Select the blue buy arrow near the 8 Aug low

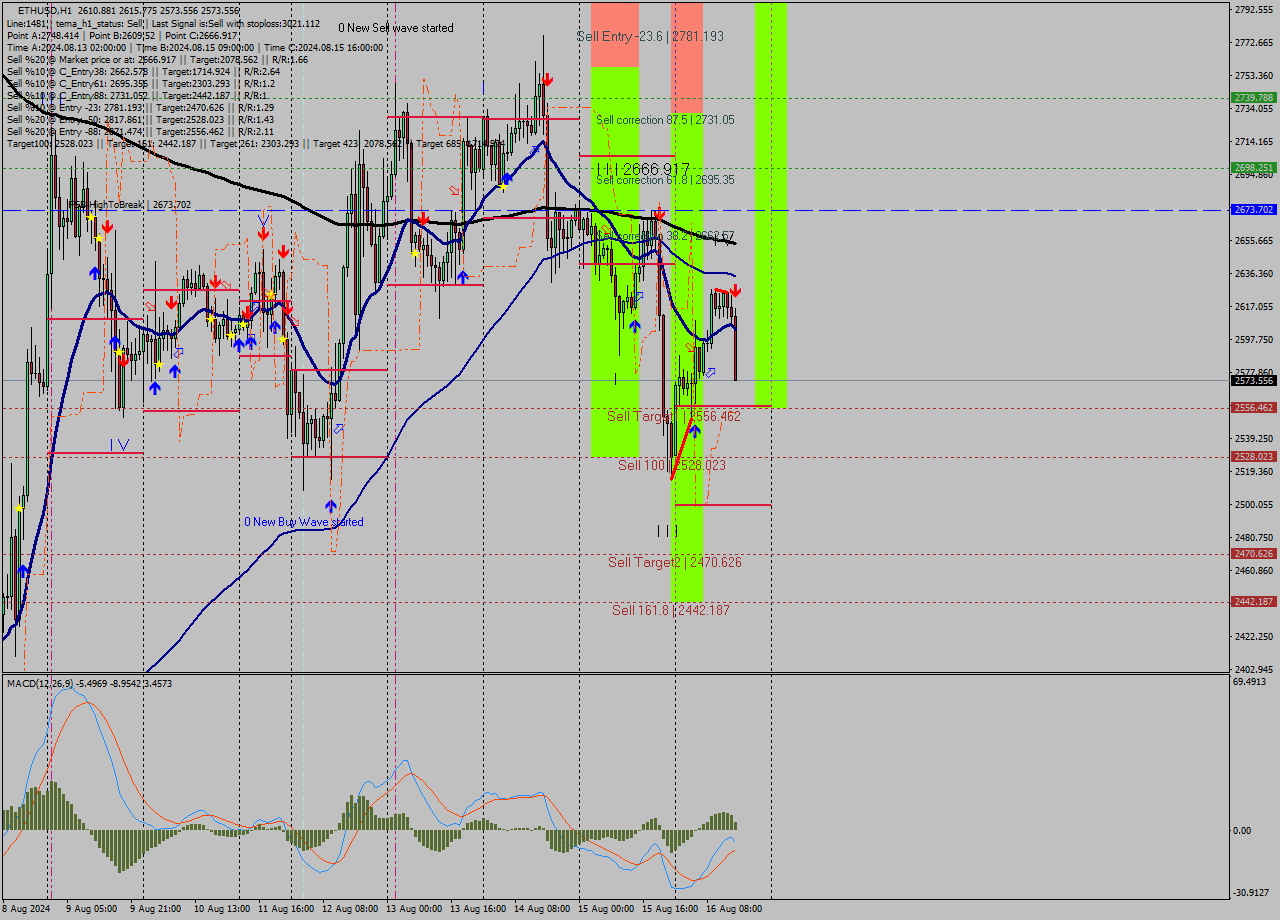(23, 570)
